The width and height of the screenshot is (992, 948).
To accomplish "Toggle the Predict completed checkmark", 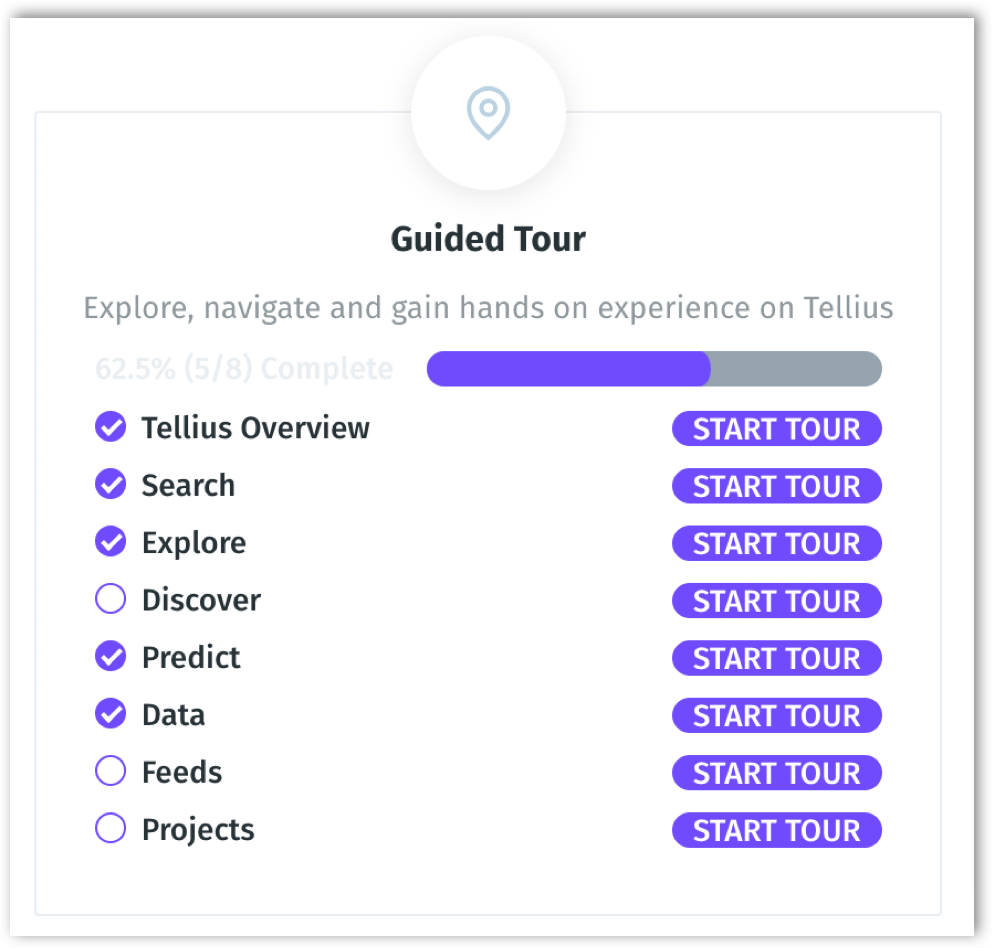I will click(110, 657).
